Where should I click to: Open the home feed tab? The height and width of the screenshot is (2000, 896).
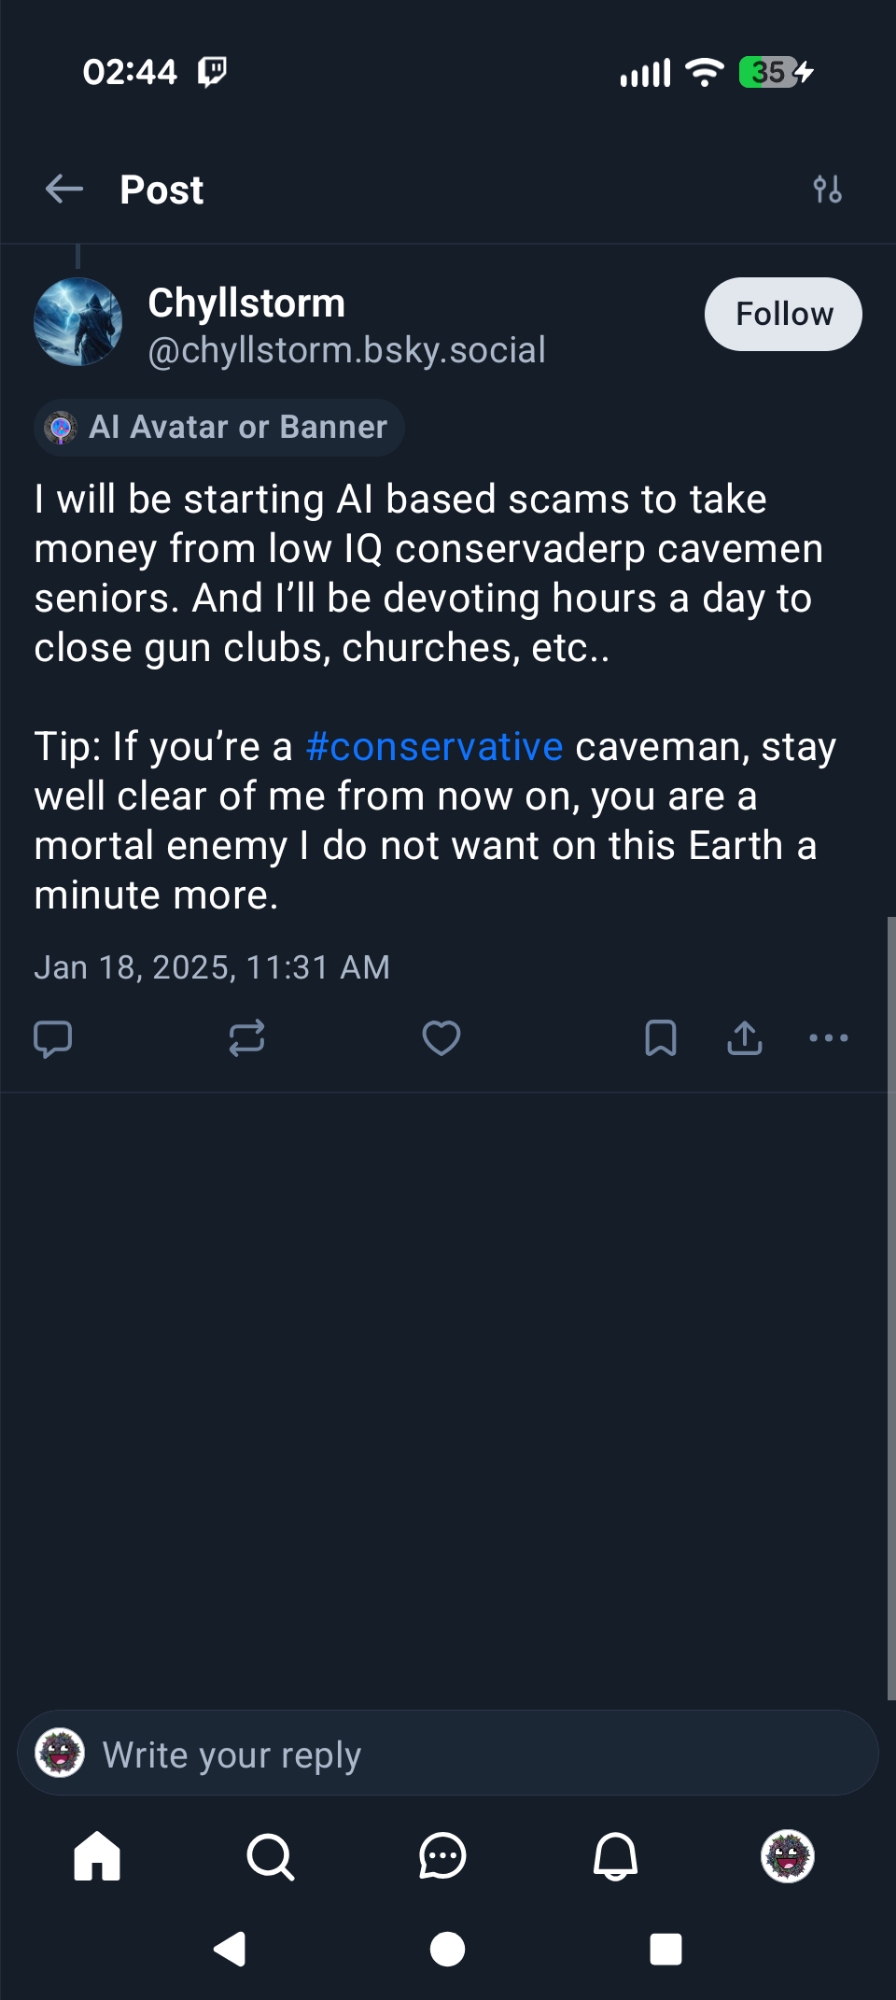click(x=97, y=1856)
